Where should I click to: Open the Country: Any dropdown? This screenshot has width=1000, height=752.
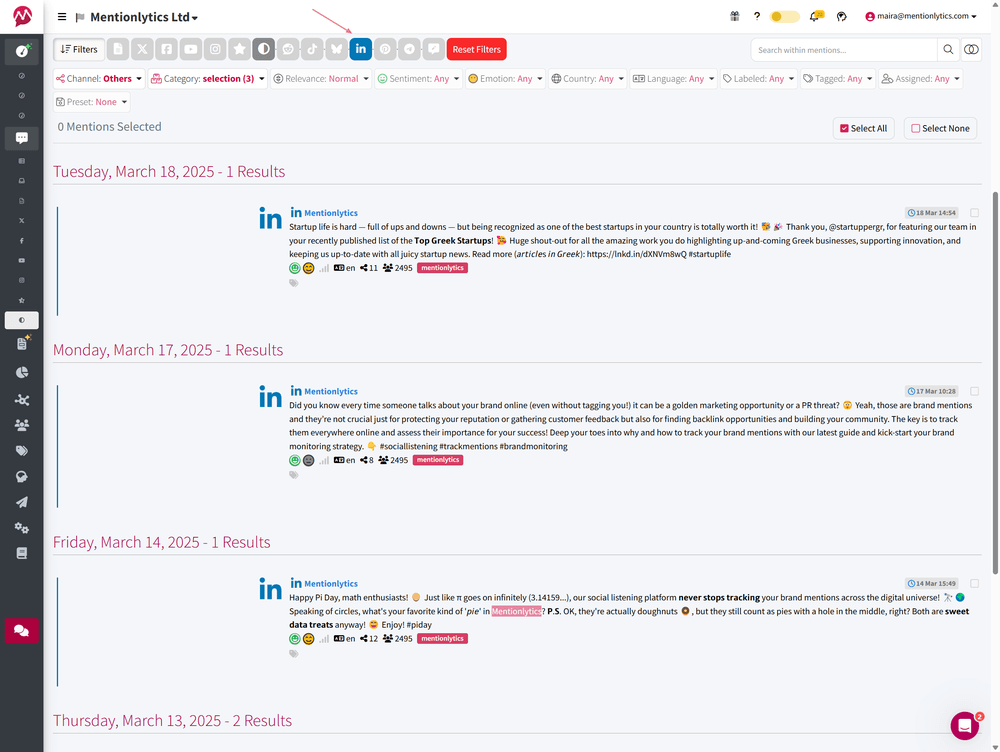coord(587,78)
